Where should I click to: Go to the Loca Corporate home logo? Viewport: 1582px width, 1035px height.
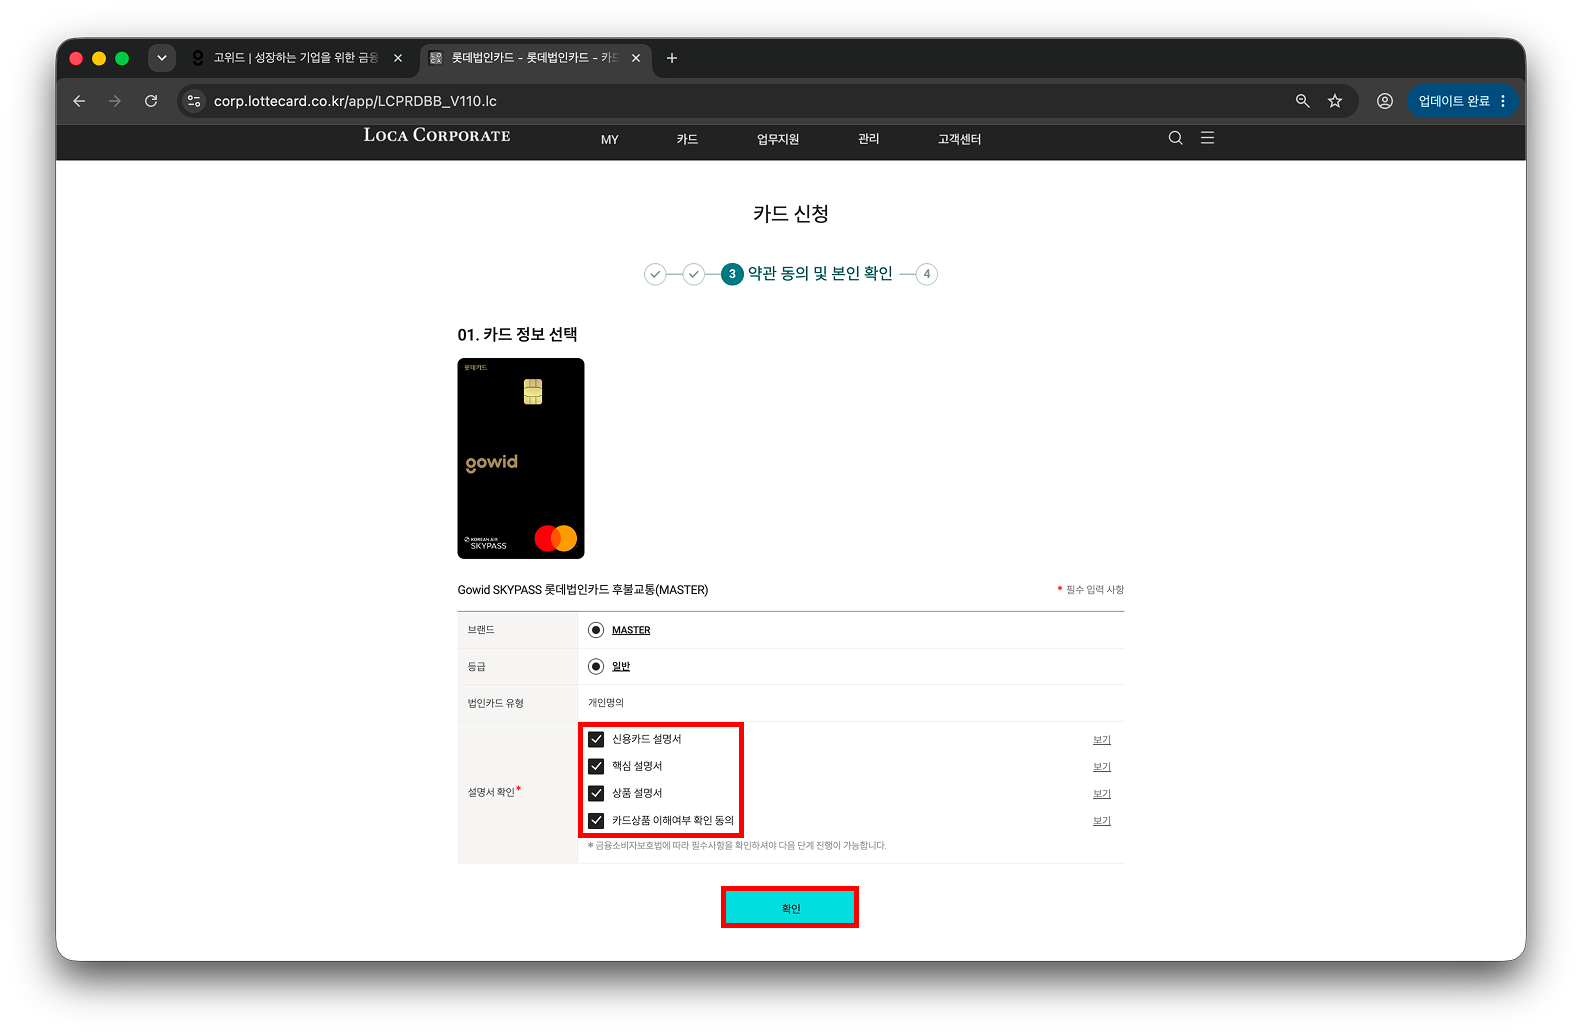(437, 136)
